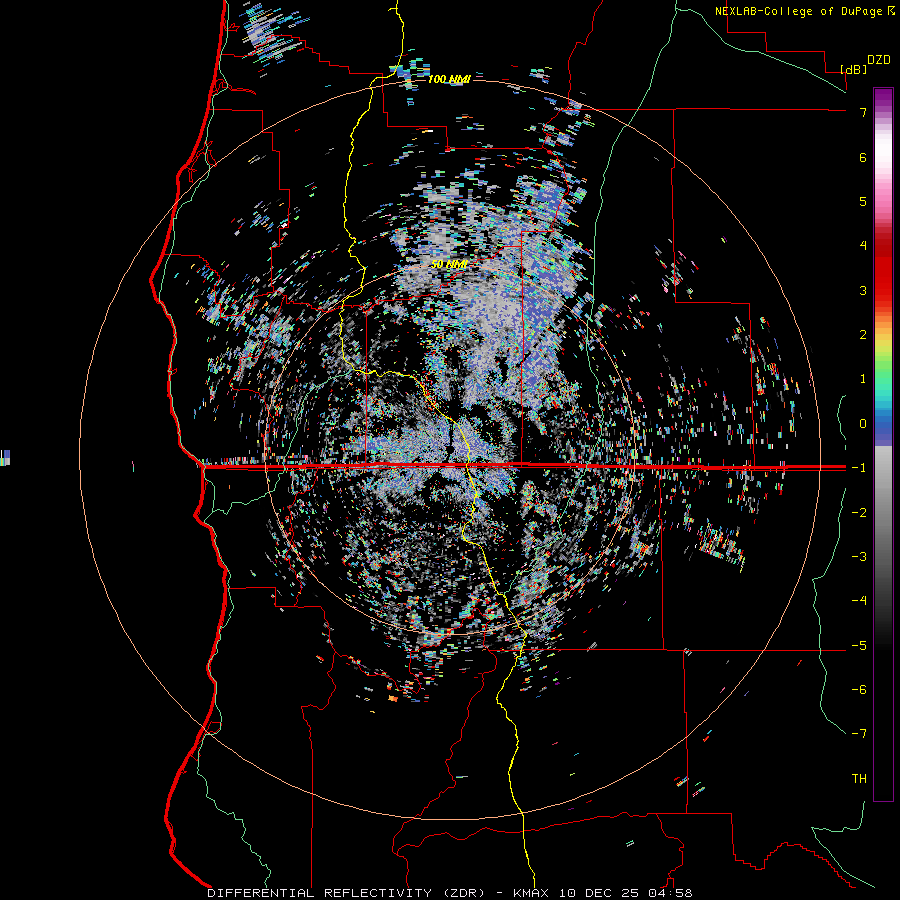Click the 0 value on color scale
The image size is (900, 900).
(863, 424)
